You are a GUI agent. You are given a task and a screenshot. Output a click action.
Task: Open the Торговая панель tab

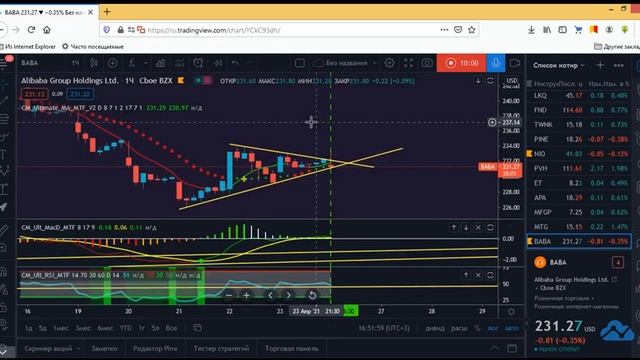tap(292, 349)
